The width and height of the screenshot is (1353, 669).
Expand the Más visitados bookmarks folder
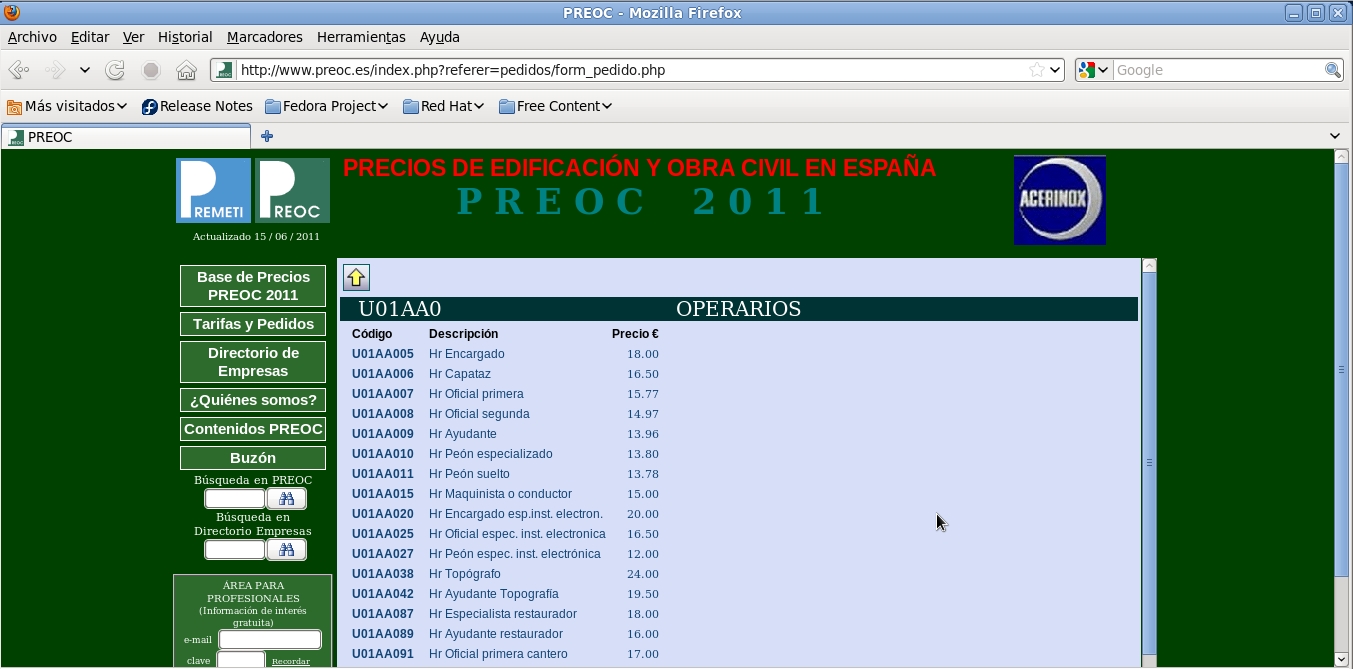coord(67,106)
